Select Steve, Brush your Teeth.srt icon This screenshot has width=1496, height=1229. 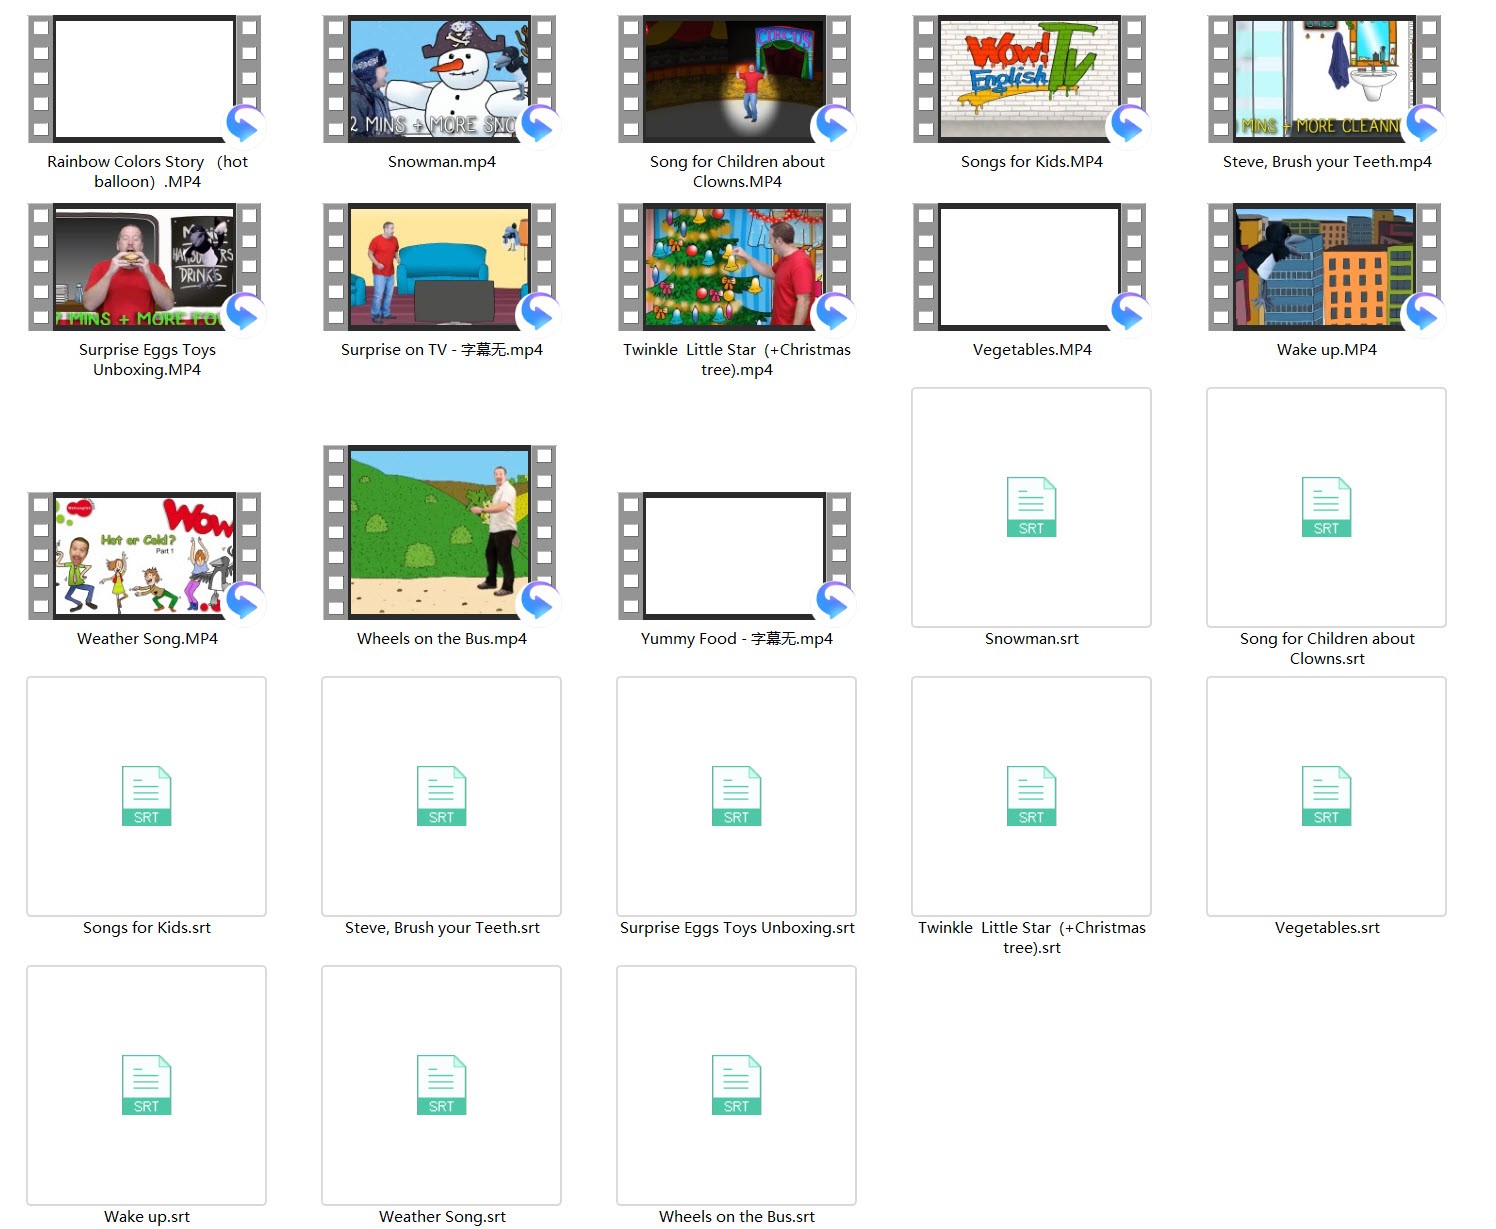(x=441, y=796)
